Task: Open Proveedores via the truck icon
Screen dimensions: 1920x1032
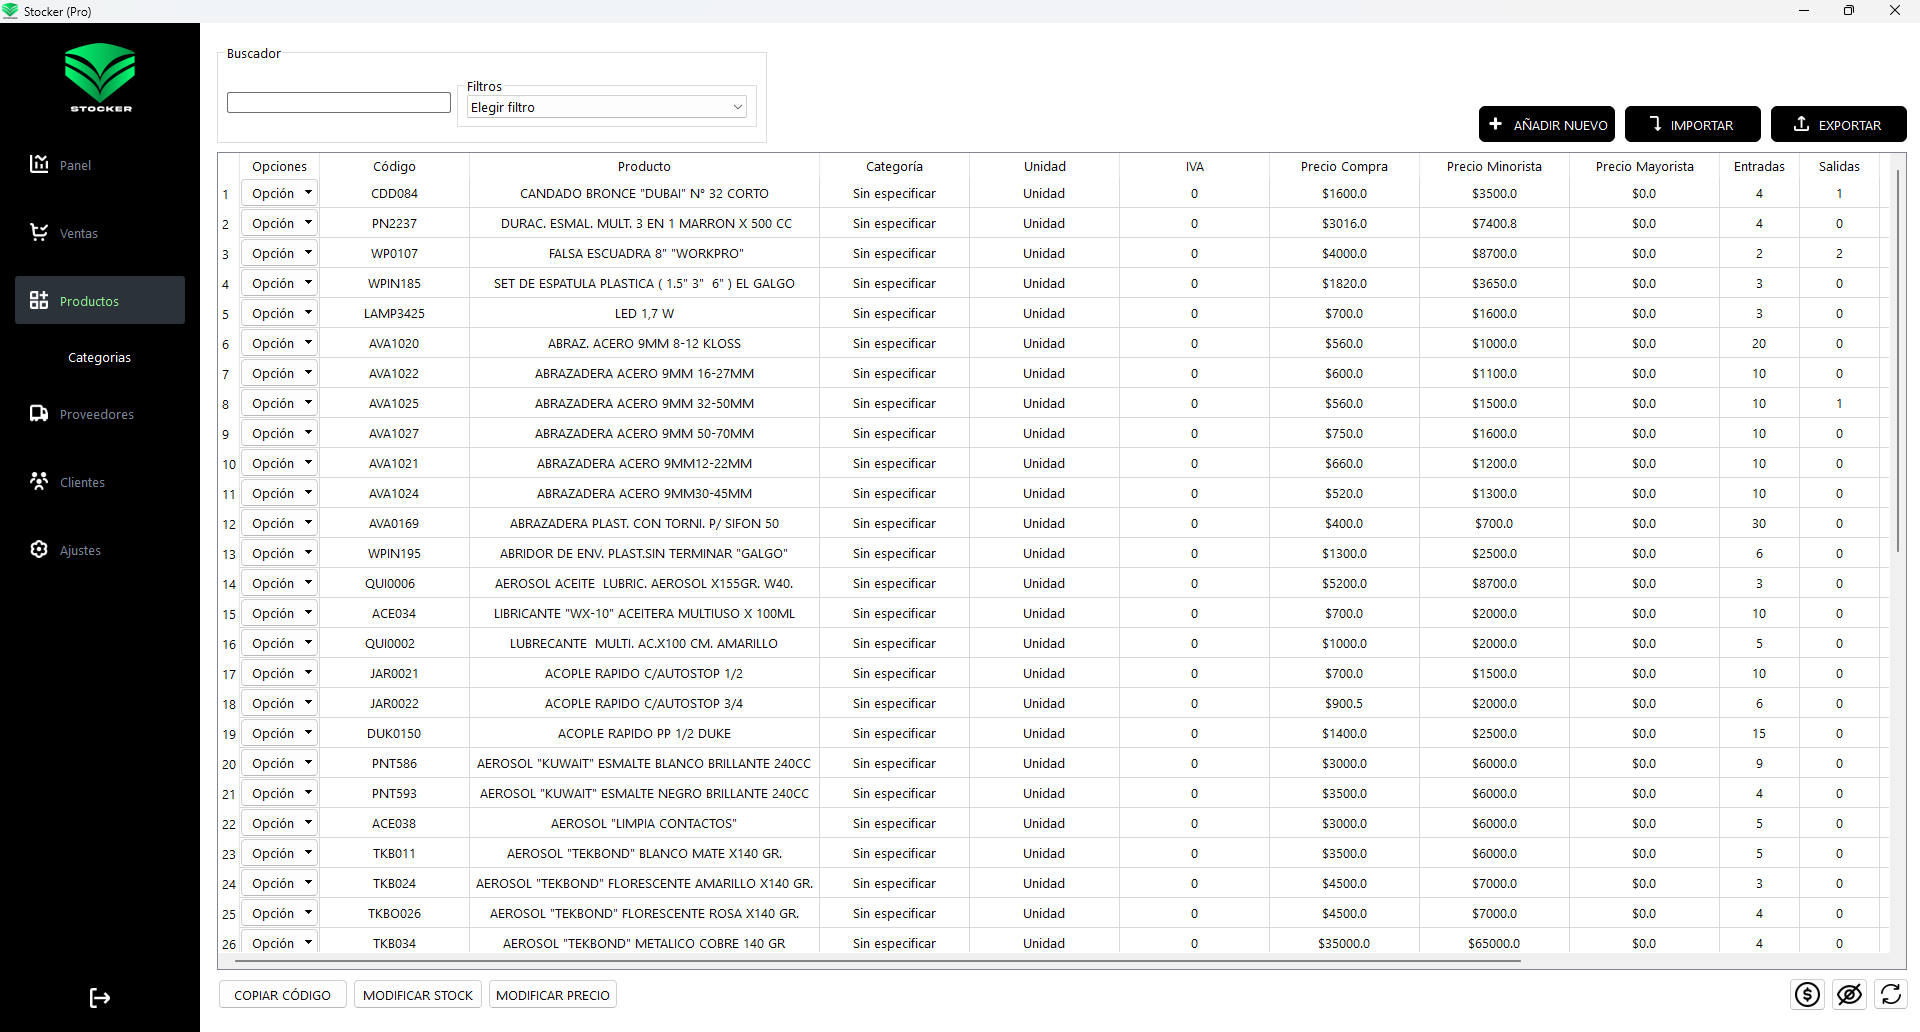Action: pyautogui.click(x=38, y=413)
